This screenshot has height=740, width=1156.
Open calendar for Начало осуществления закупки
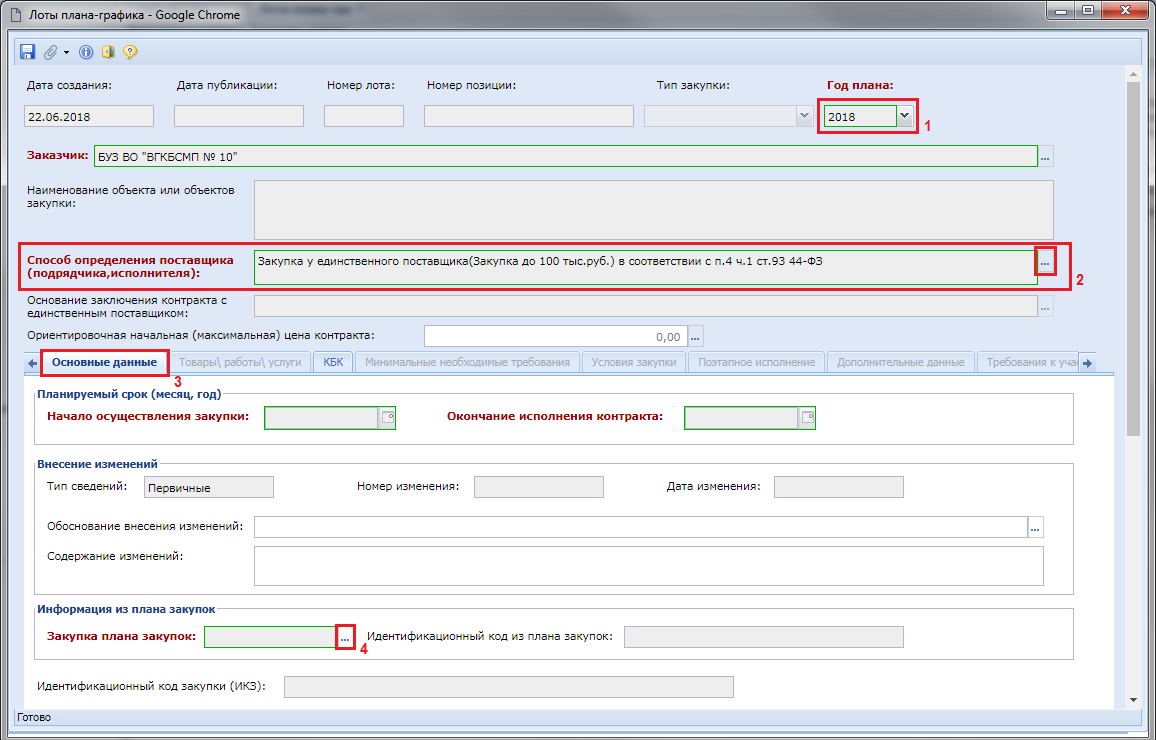tap(388, 418)
